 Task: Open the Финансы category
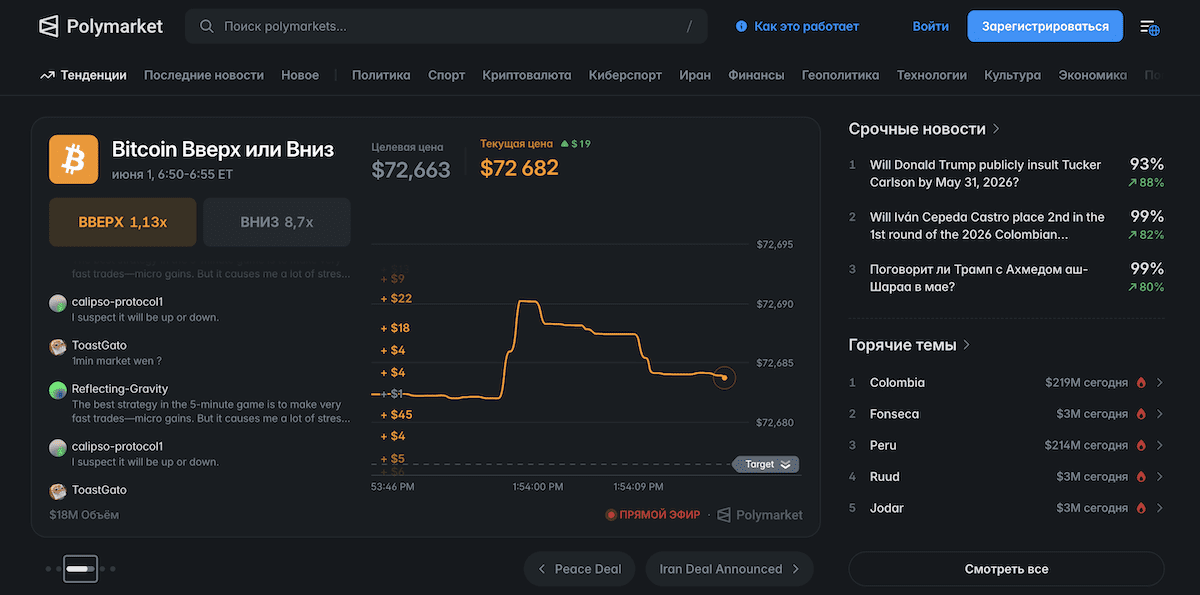pyautogui.click(x=756, y=75)
